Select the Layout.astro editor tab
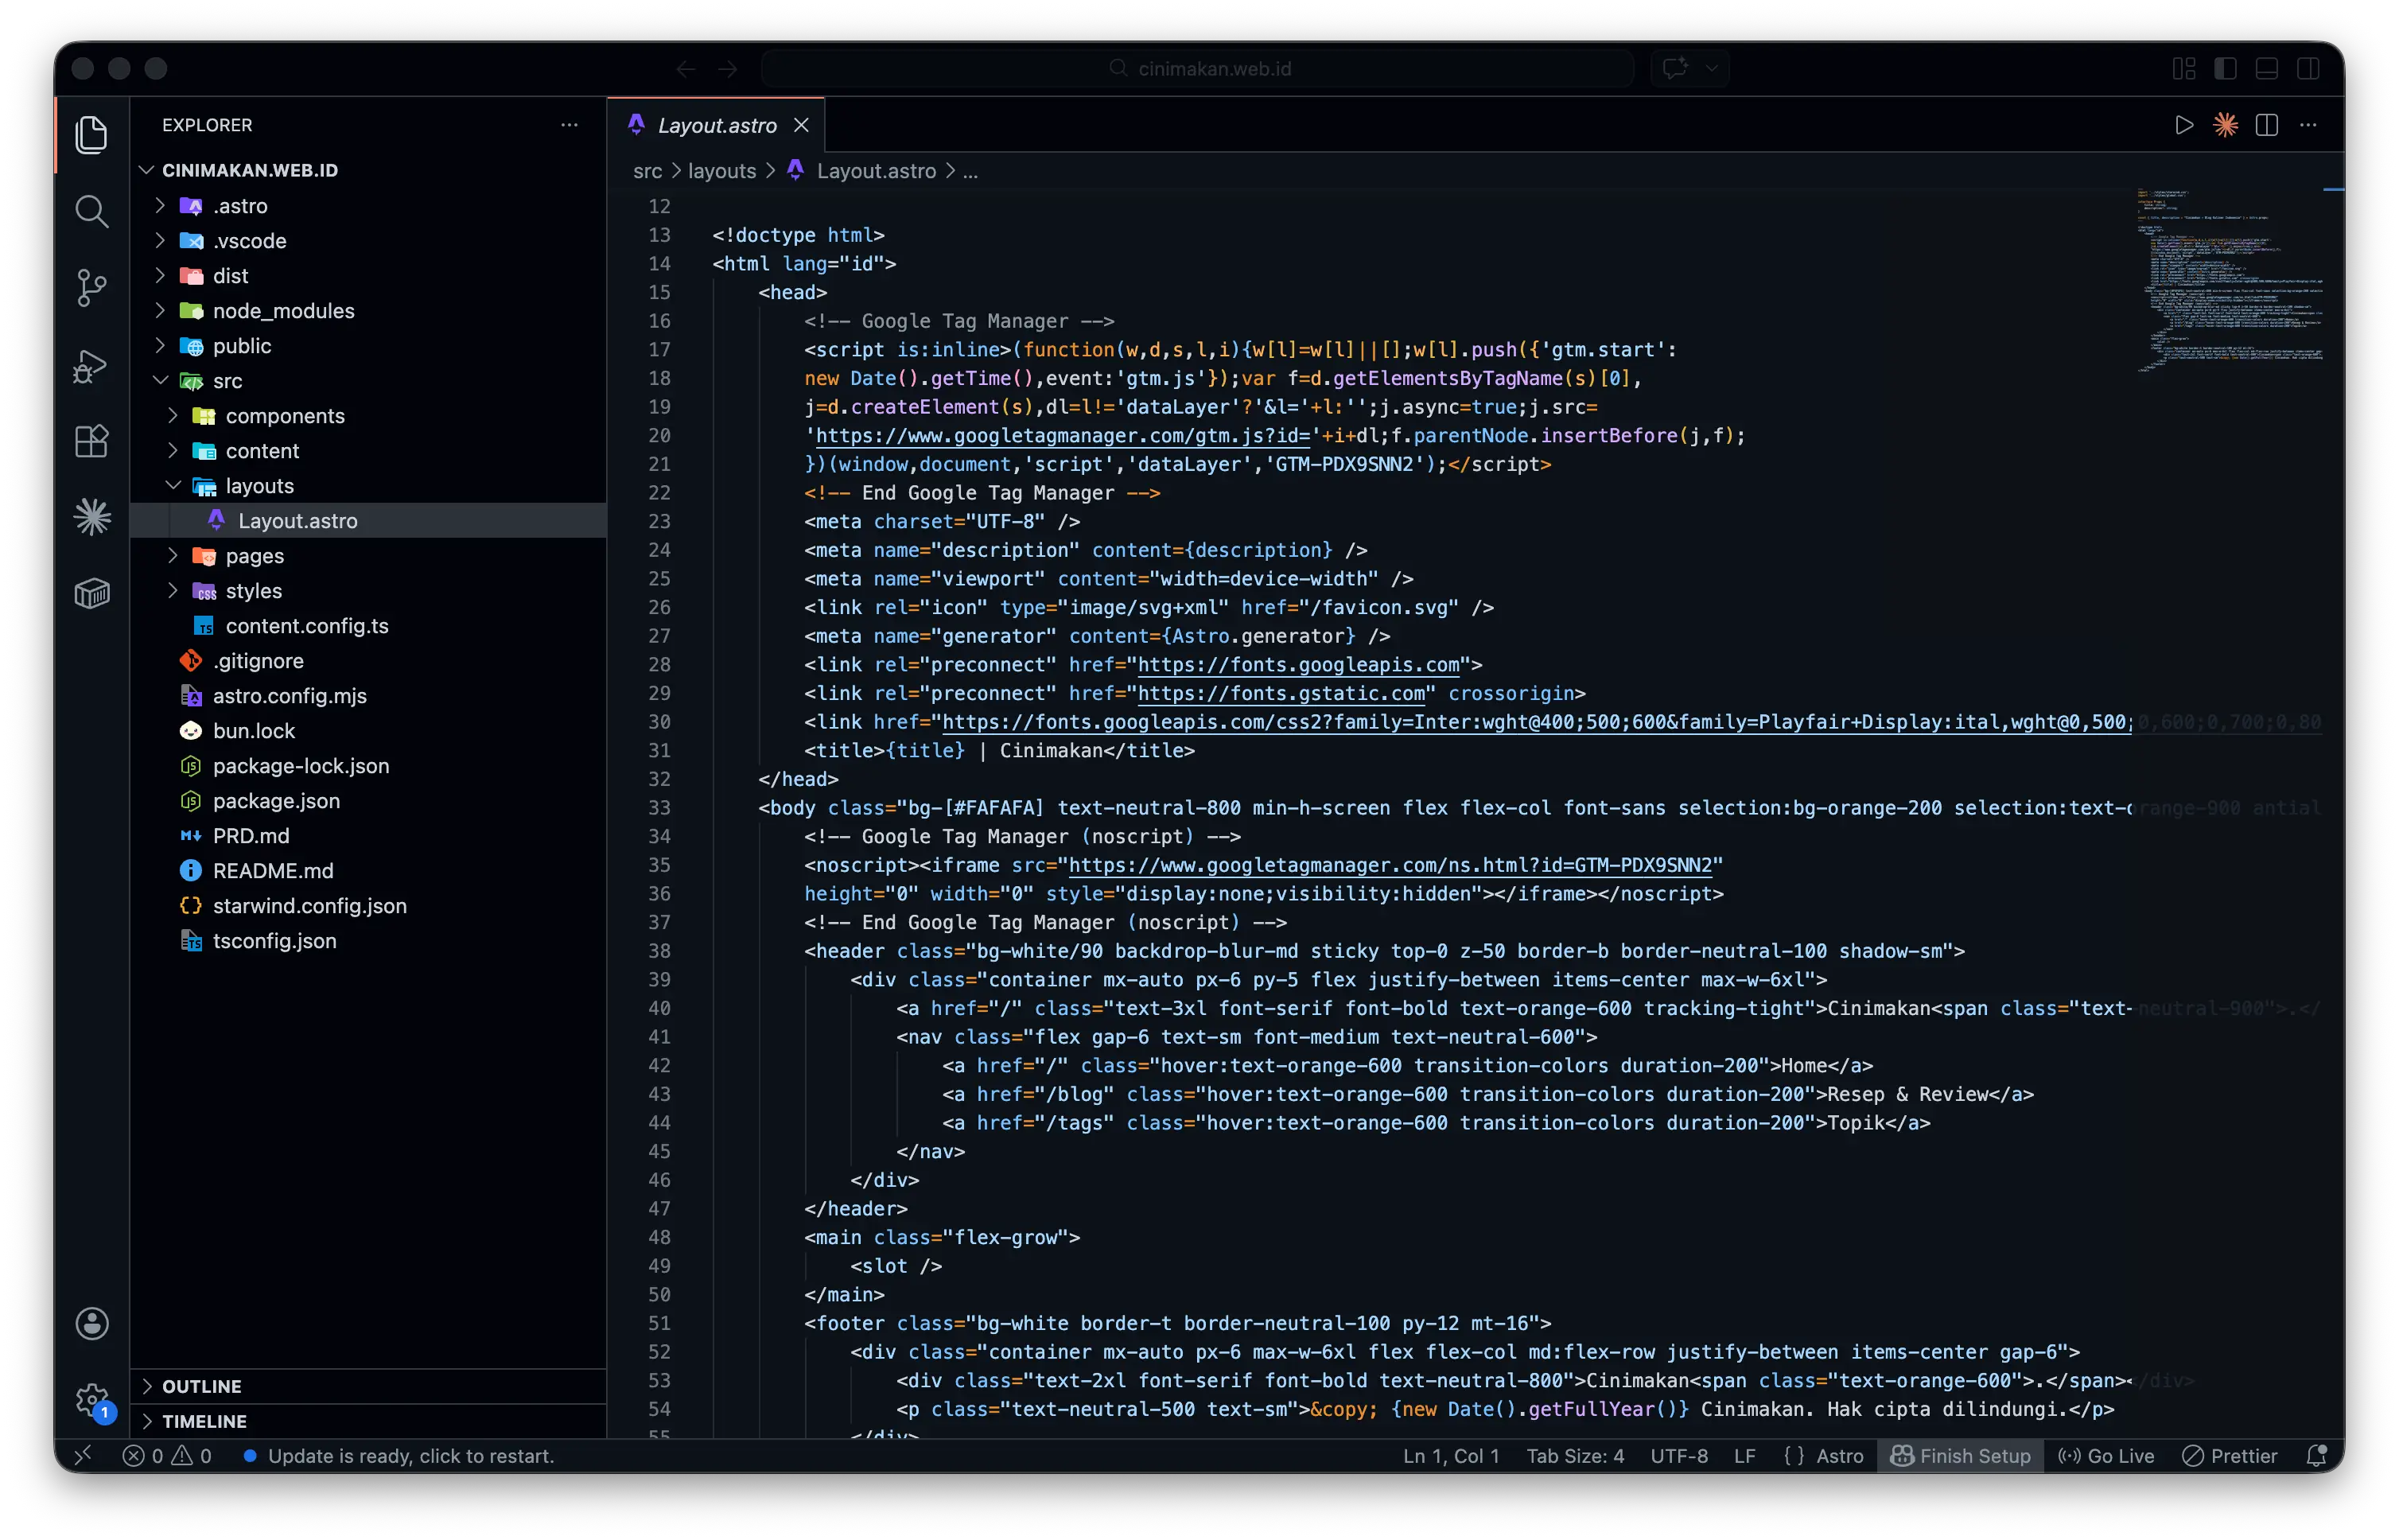This screenshot has width=2399, height=1540. (716, 125)
